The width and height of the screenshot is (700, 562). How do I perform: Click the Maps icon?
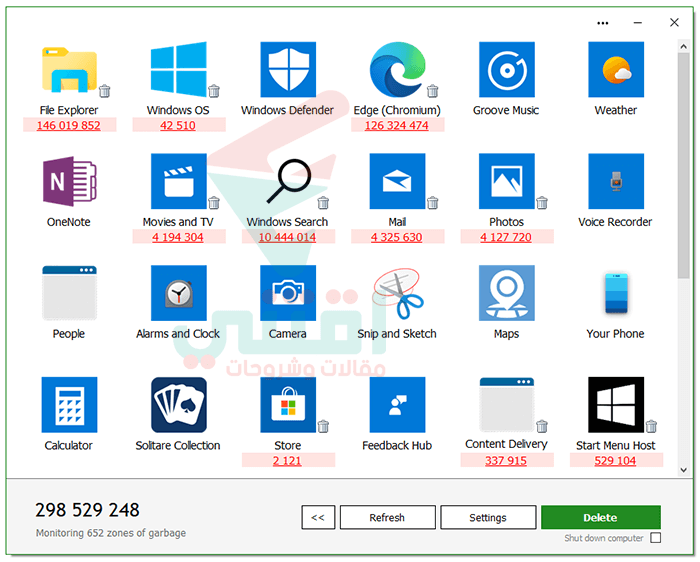507,293
